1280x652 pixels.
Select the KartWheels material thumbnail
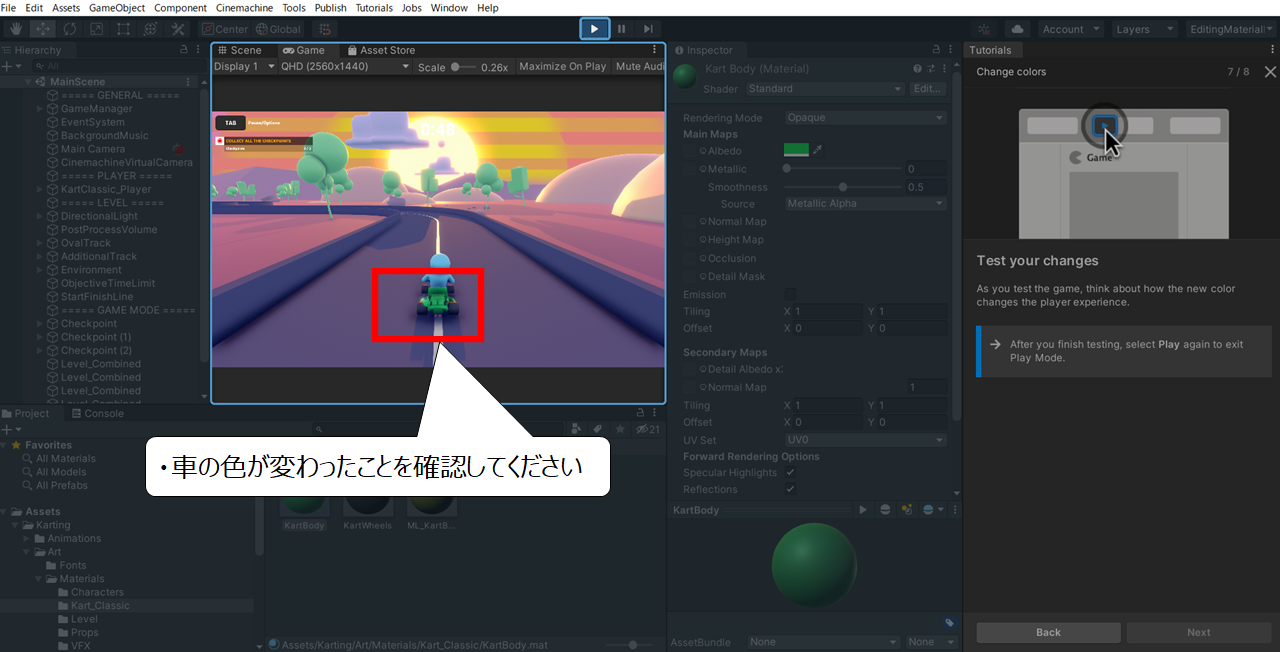click(x=367, y=507)
